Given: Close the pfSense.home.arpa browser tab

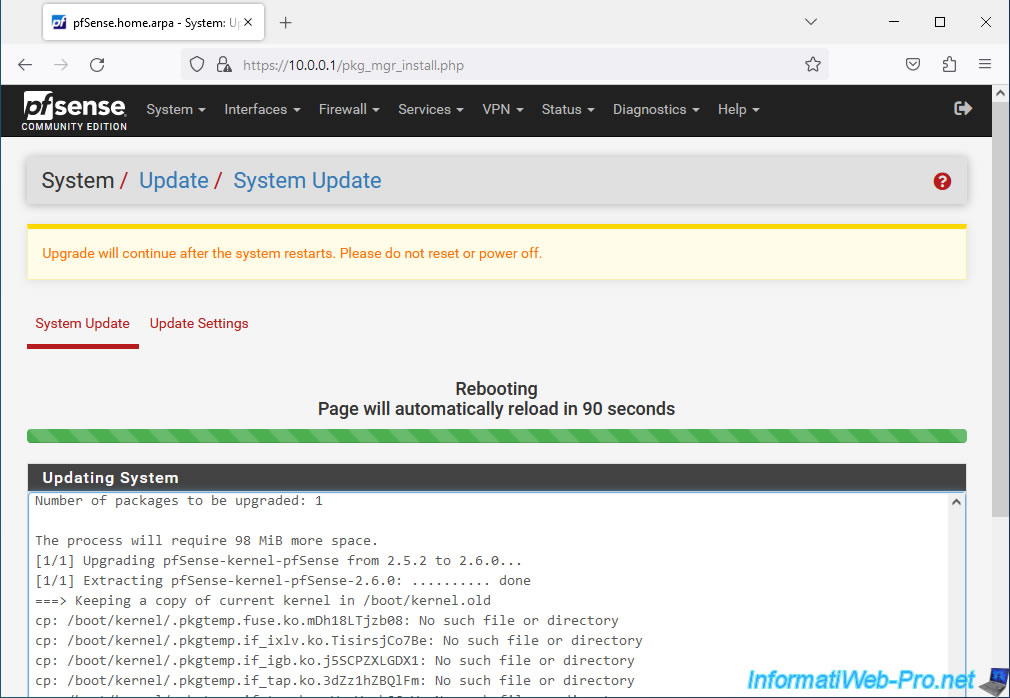Looking at the screenshot, I should 248,23.
